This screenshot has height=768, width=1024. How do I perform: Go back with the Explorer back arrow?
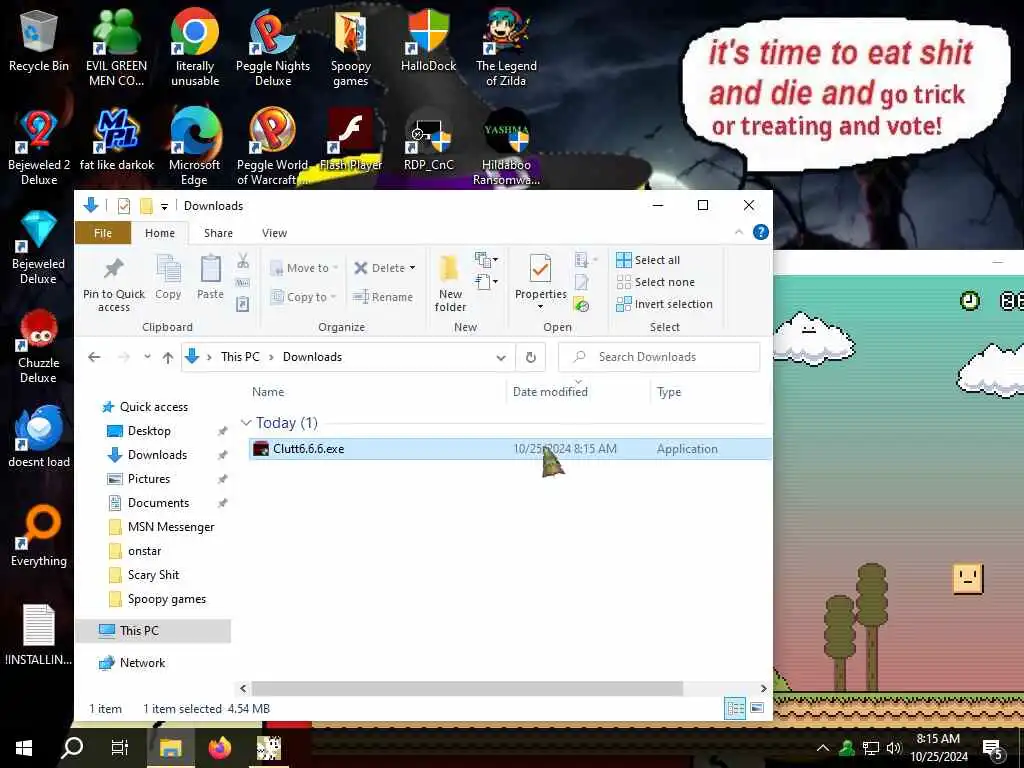(x=94, y=357)
